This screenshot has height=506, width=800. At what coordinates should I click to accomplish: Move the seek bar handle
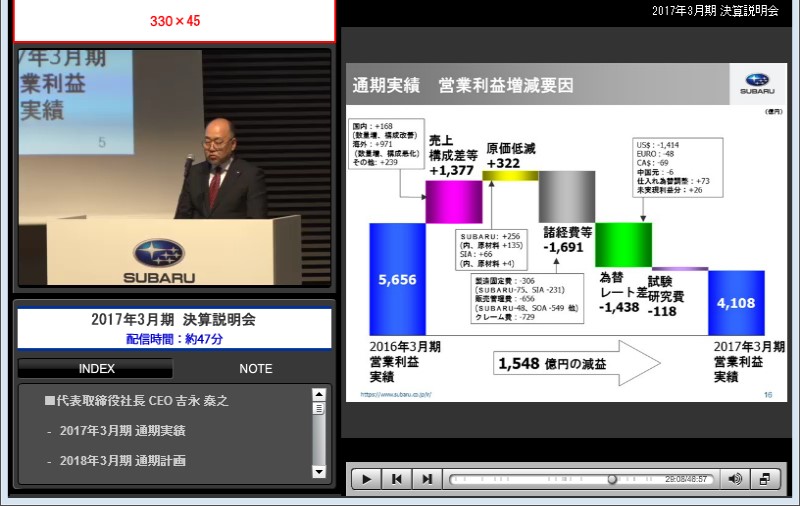[612, 479]
